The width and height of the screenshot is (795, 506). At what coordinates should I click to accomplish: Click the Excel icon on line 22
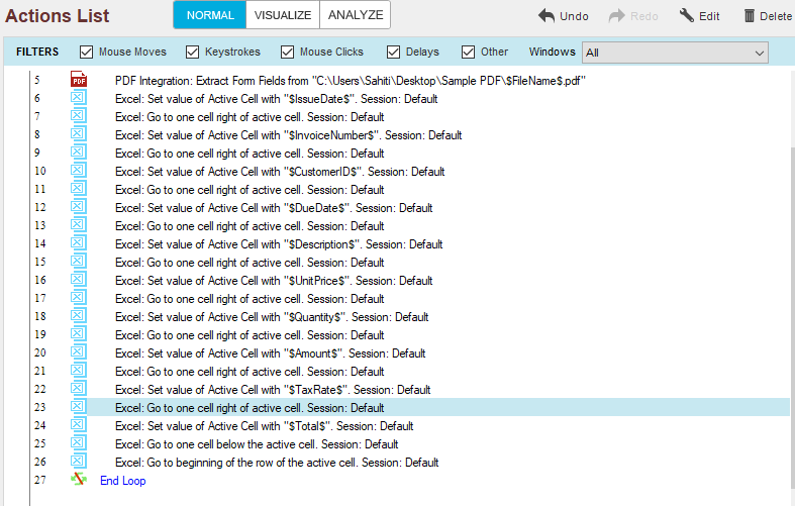78,389
